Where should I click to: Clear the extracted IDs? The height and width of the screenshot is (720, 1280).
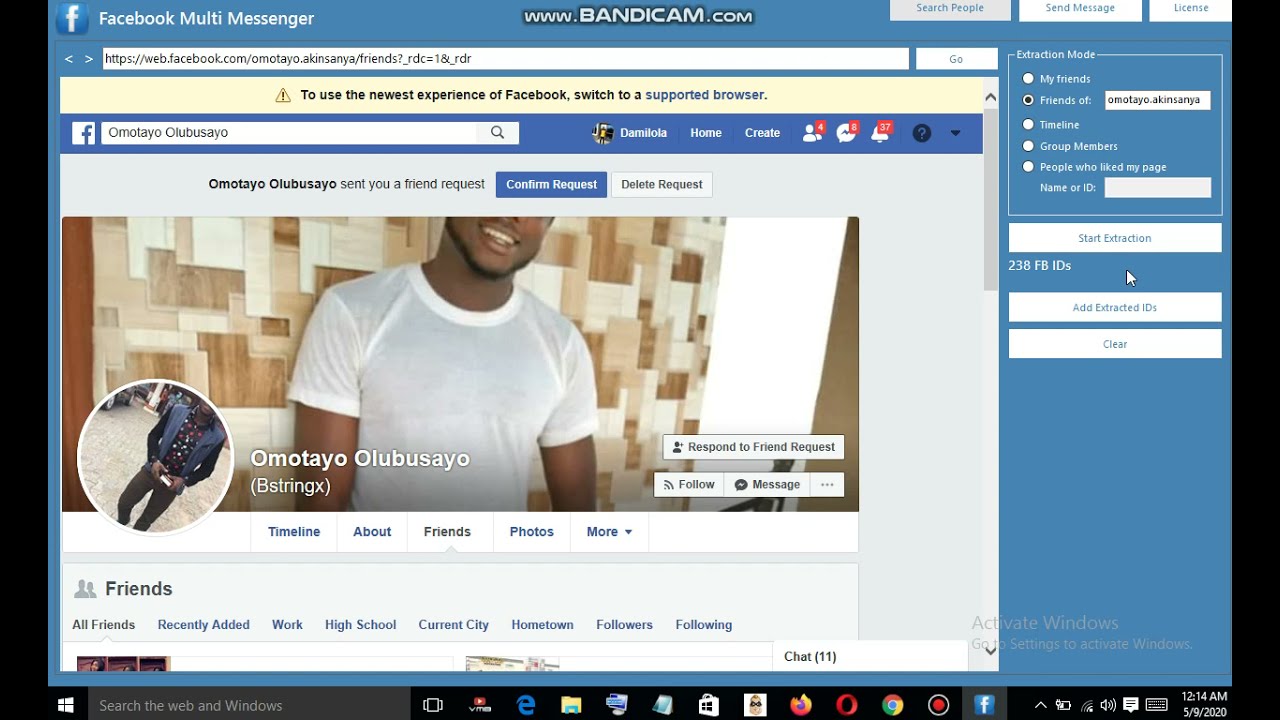[x=1115, y=344]
